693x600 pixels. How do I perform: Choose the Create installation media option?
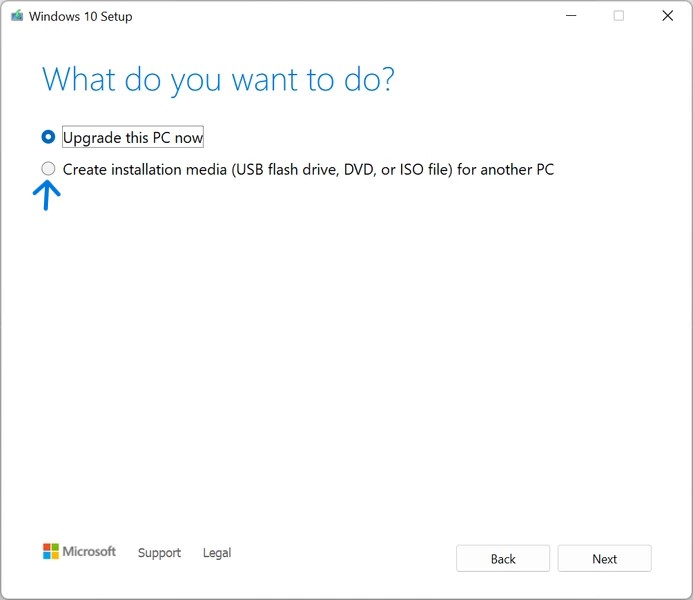pos(48,169)
